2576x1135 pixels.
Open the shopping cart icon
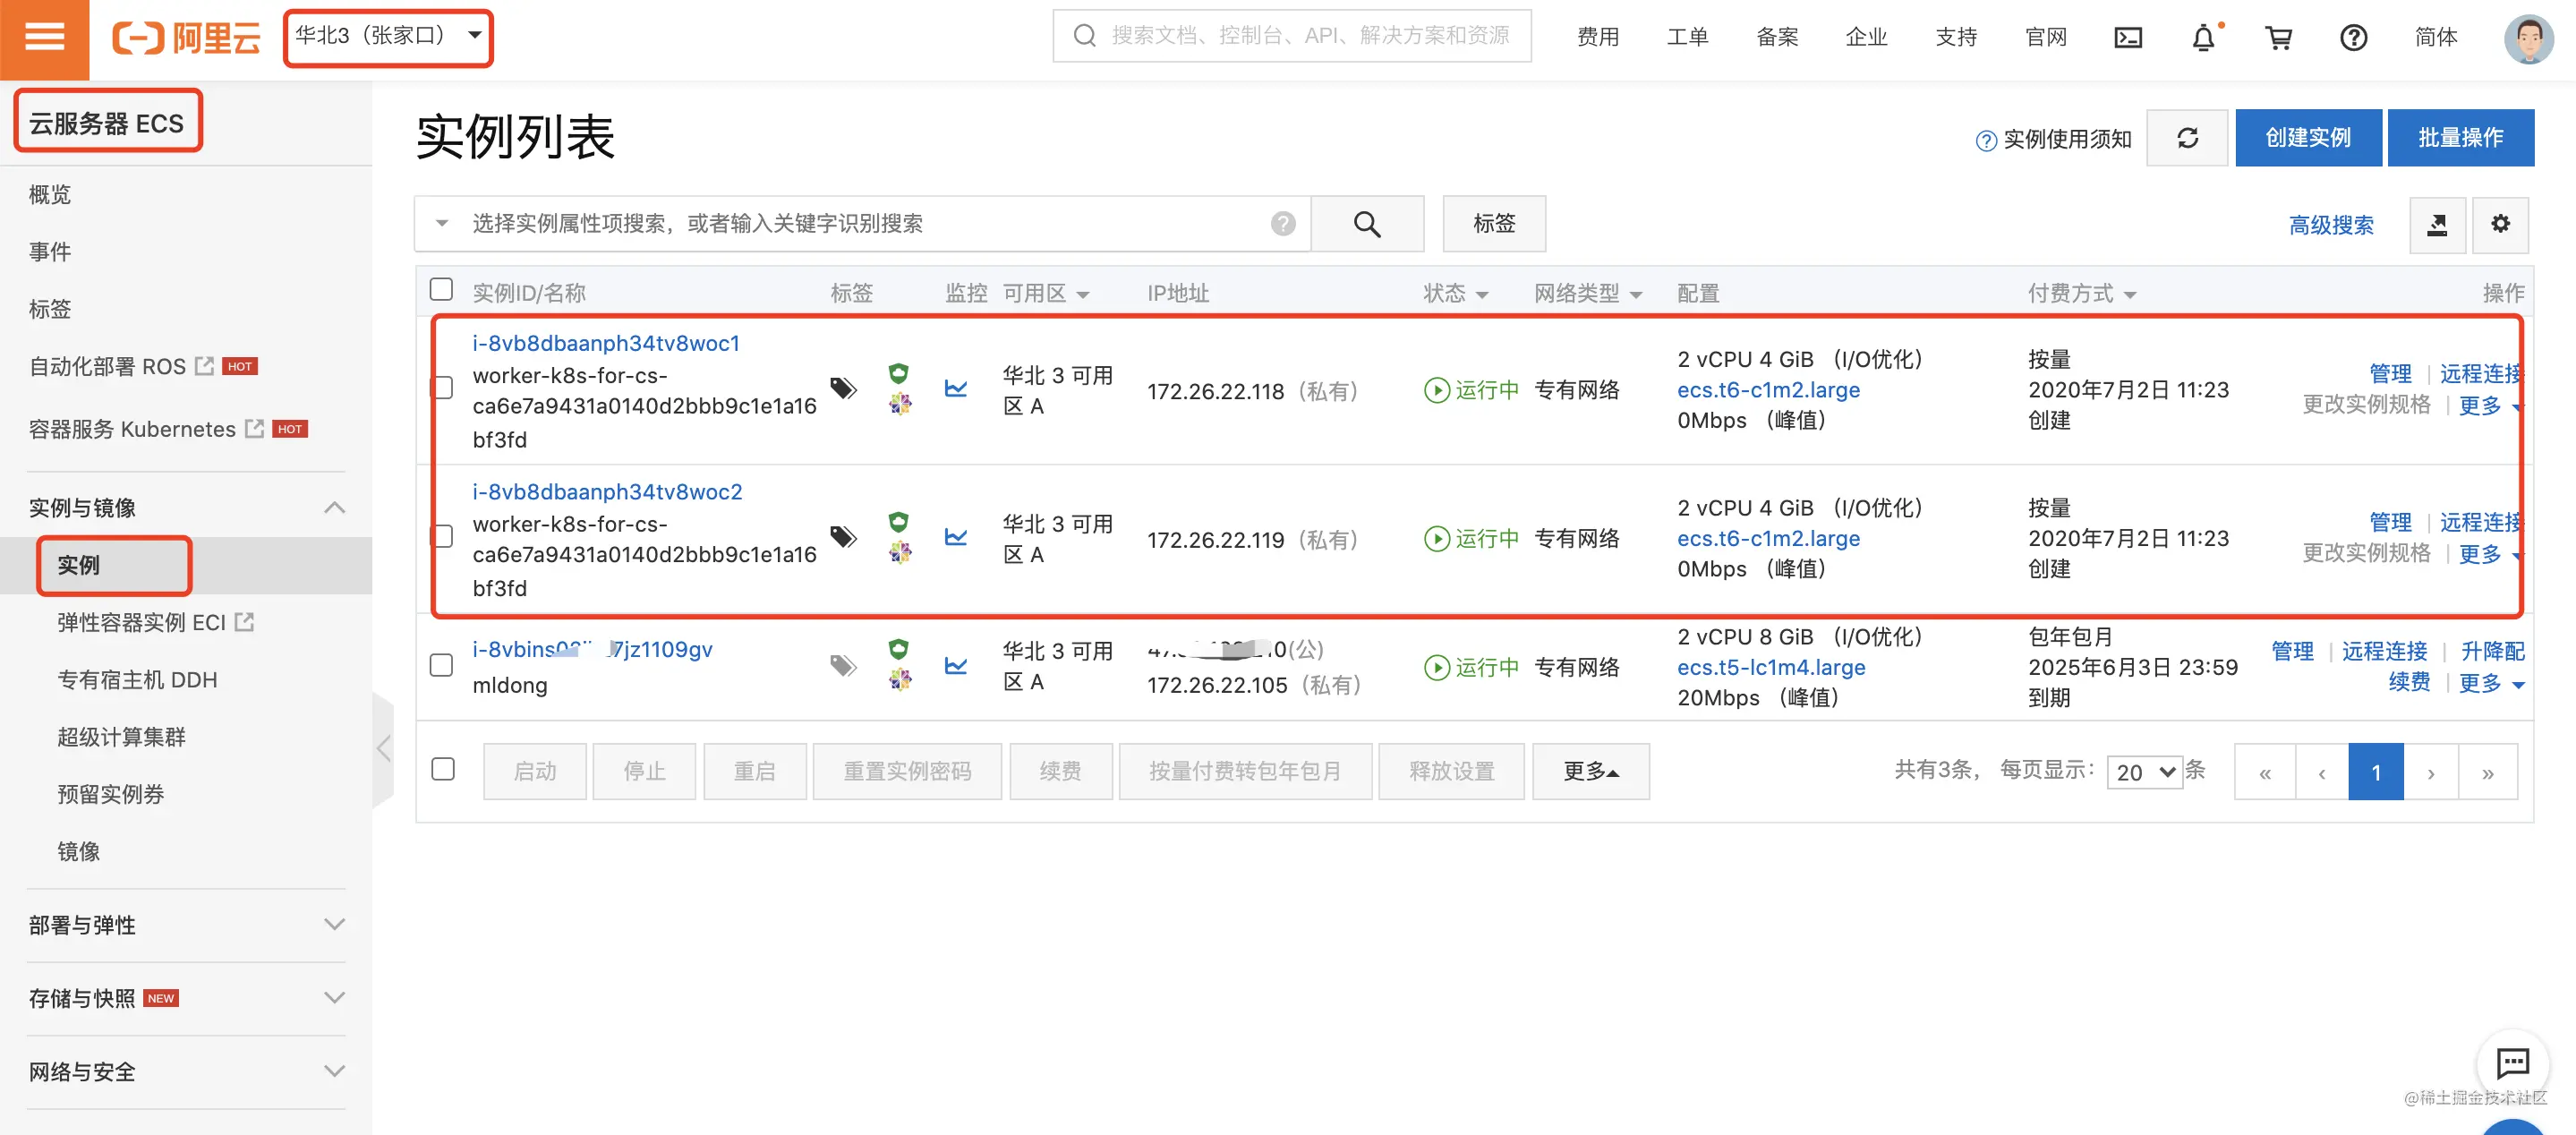2278,38
